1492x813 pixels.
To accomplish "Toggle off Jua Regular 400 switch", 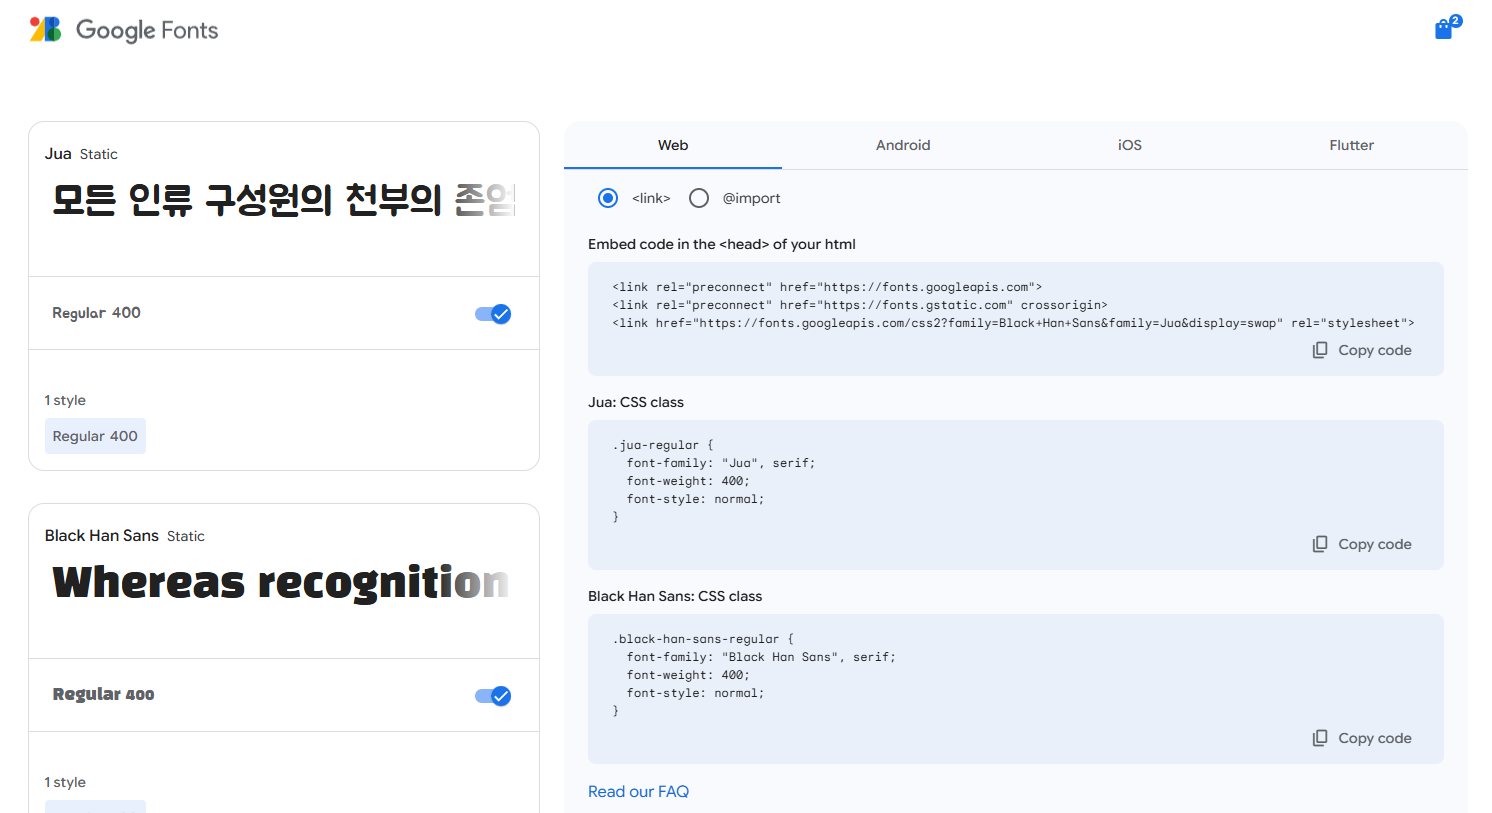I will pos(493,314).
